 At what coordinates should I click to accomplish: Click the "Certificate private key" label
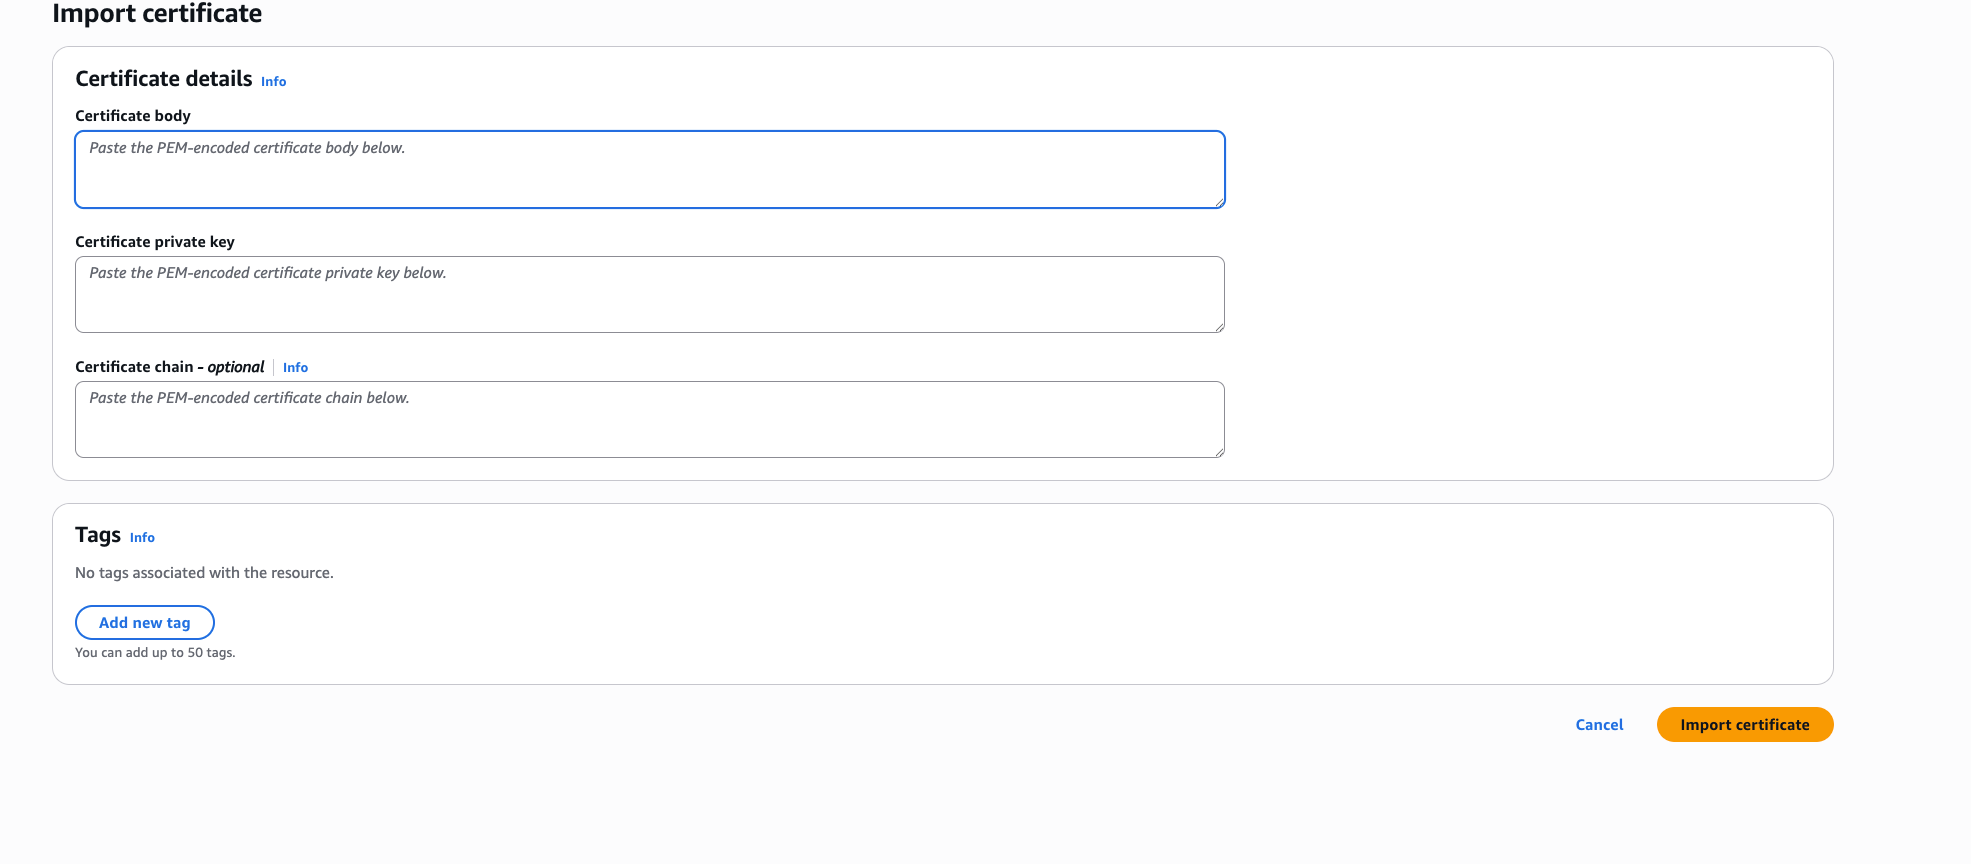coord(155,242)
